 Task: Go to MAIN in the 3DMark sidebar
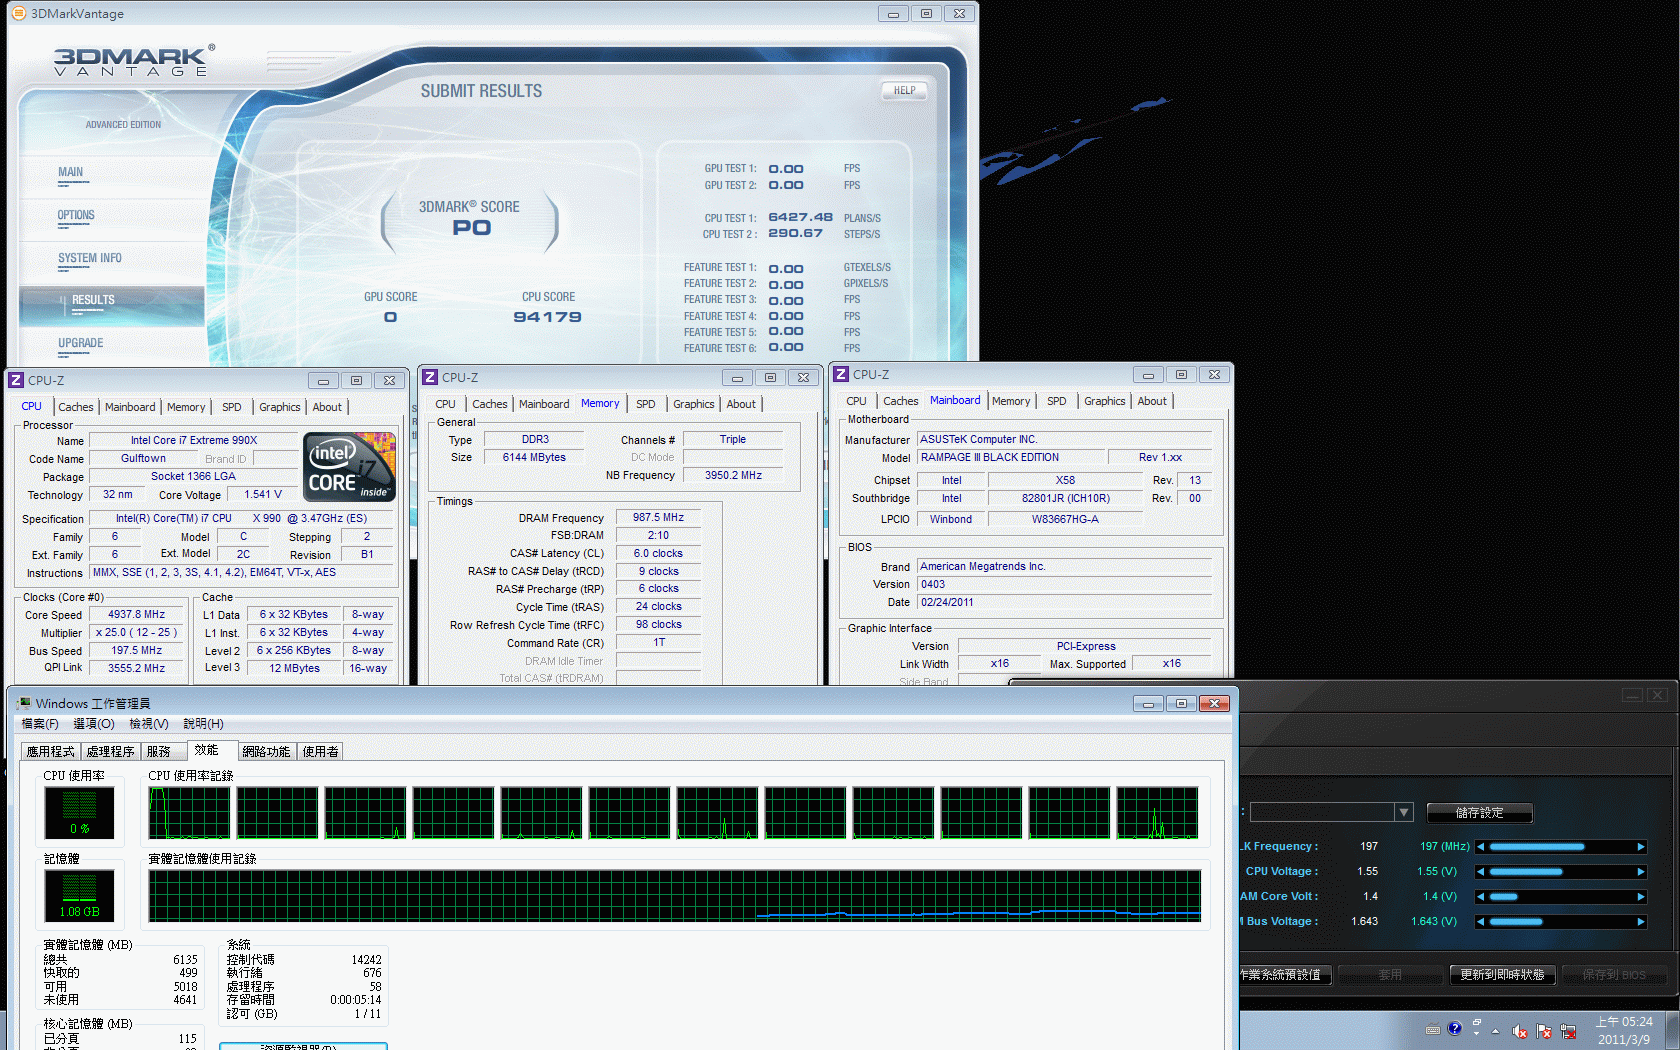click(x=71, y=172)
